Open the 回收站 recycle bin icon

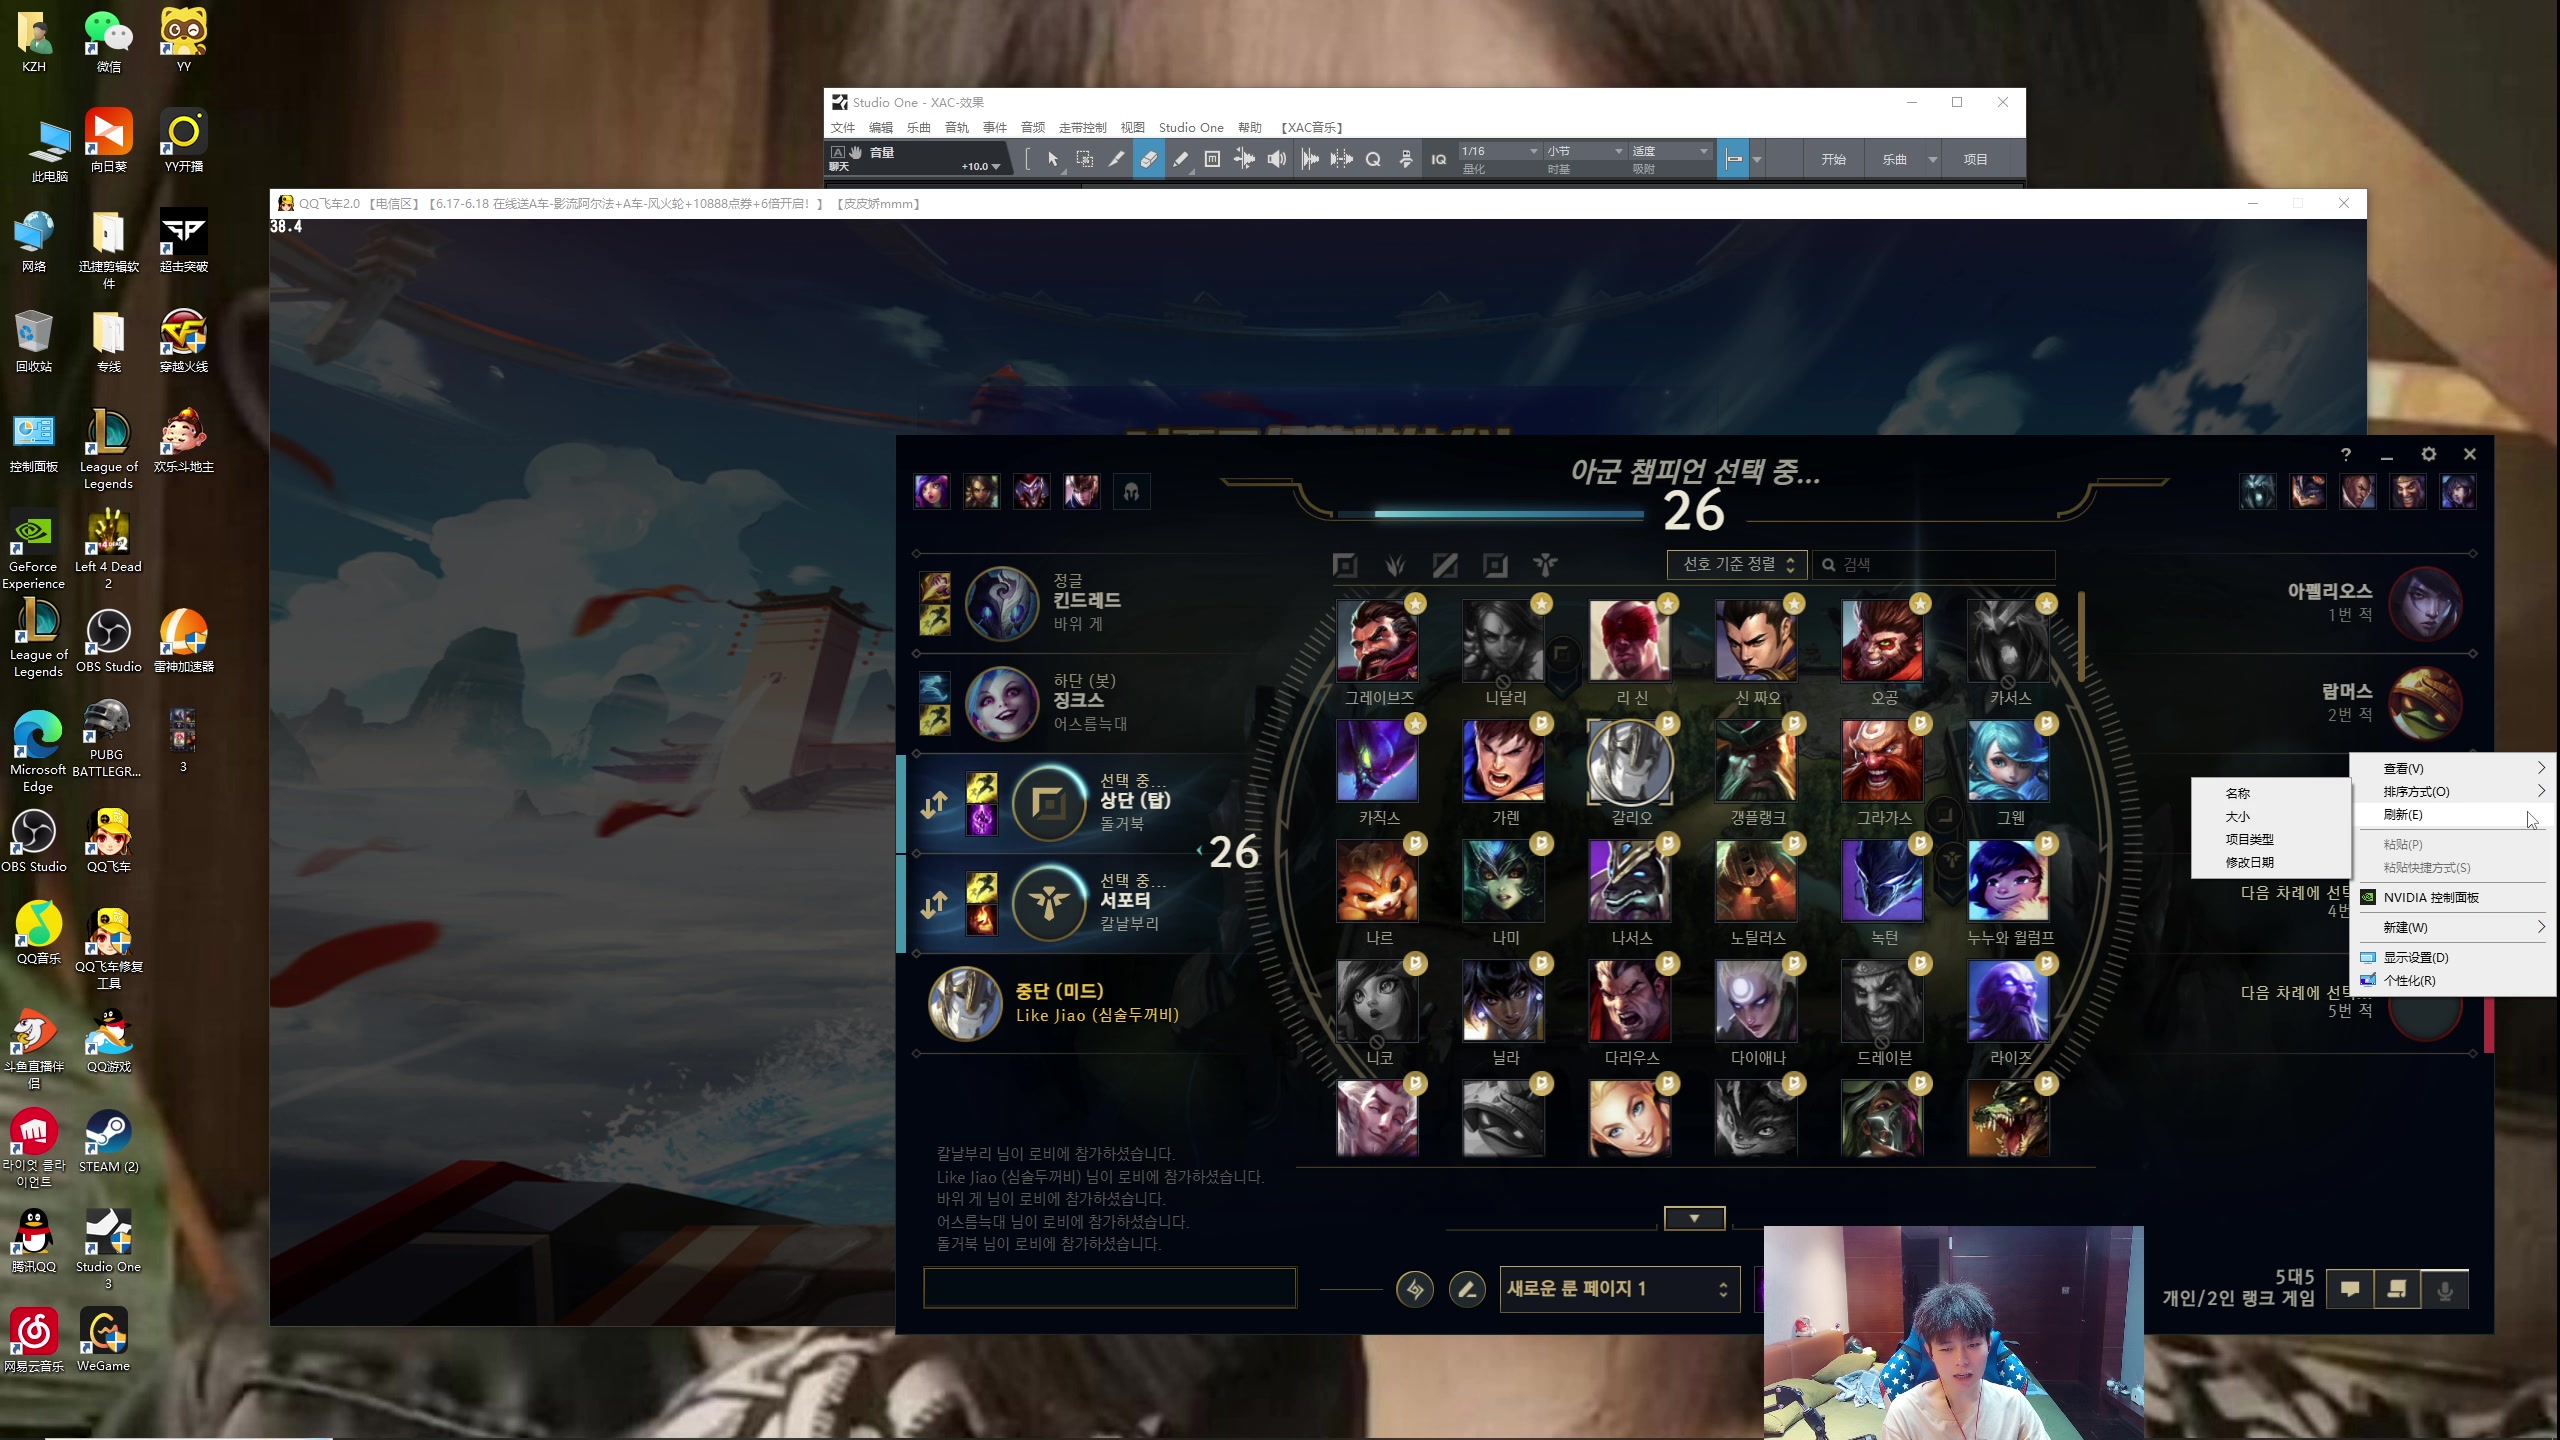coord(33,341)
